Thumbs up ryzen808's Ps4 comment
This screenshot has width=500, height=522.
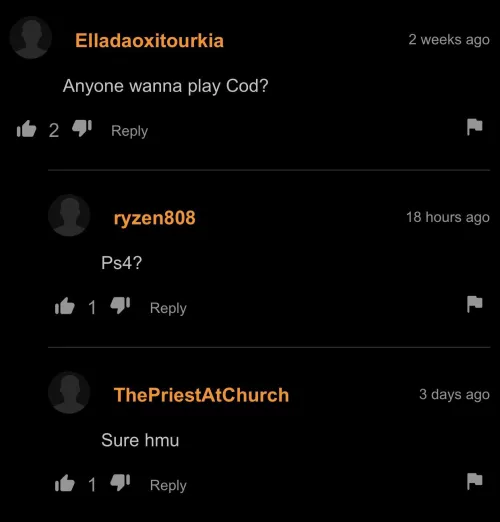pos(65,306)
